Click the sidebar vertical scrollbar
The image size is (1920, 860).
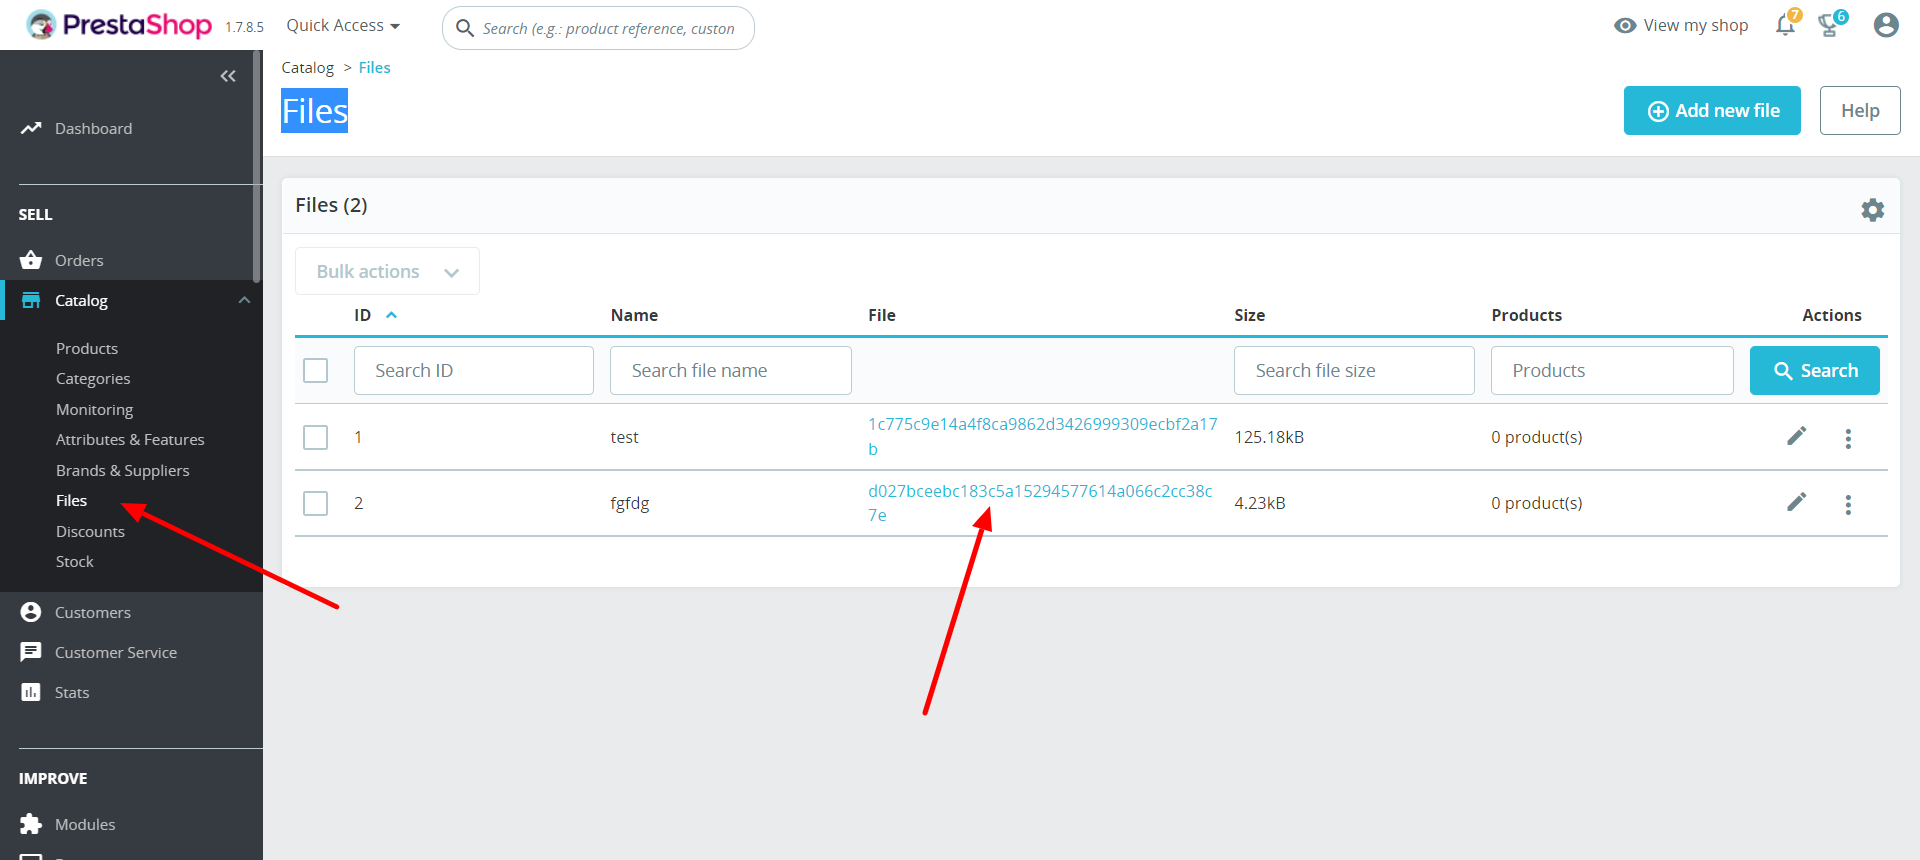pyautogui.click(x=257, y=165)
